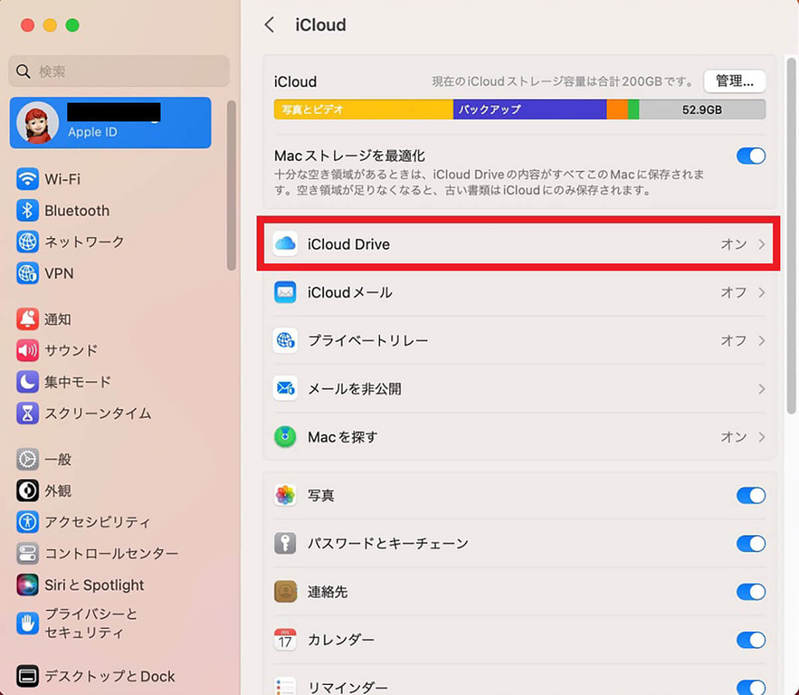Choose 通知 label in the sidebar
This screenshot has width=799, height=695.
pyautogui.click(x=58, y=319)
